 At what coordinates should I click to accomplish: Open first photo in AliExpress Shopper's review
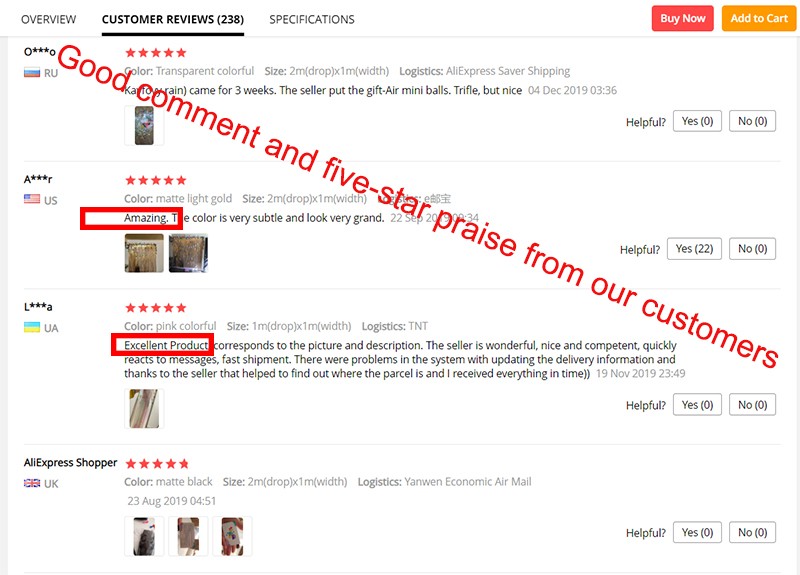tap(144, 536)
